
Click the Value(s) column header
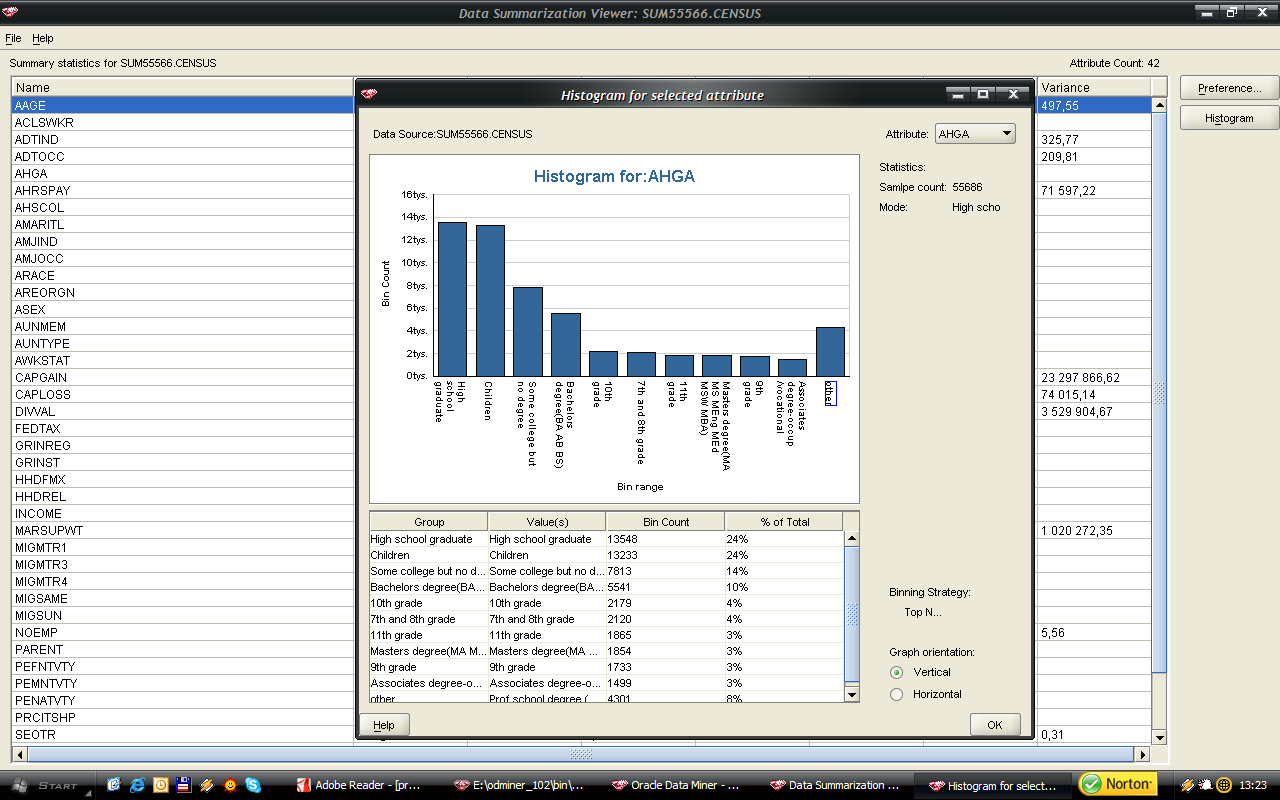[547, 522]
